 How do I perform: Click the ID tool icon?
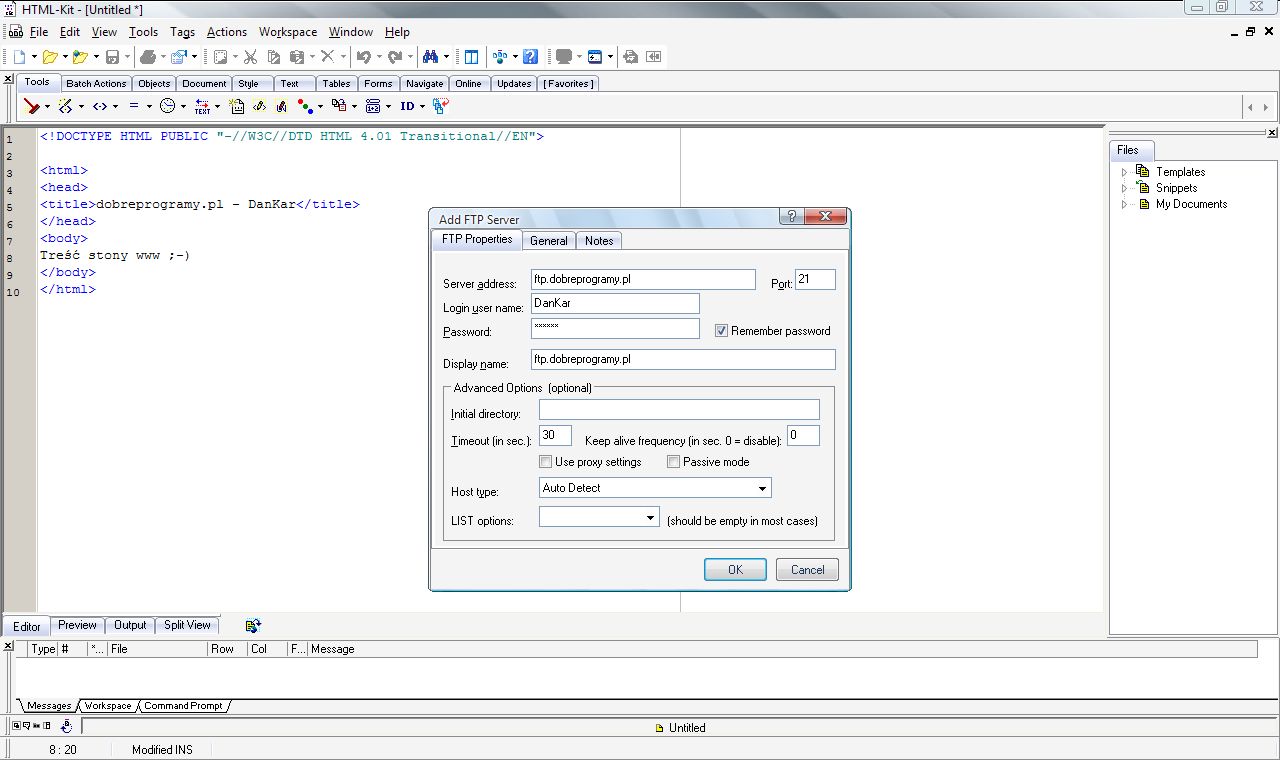pyautogui.click(x=407, y=106)
